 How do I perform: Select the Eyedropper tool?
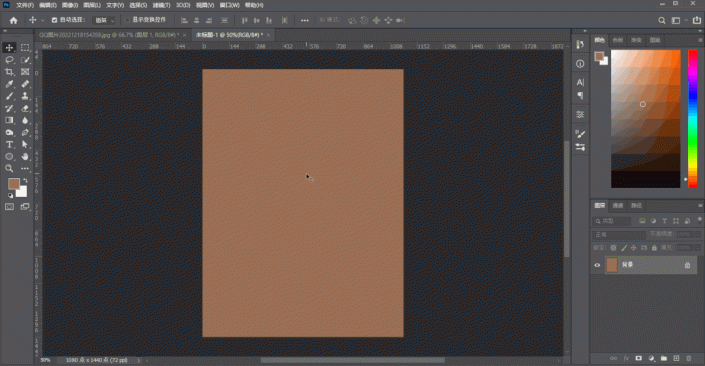tap(9, 84)
